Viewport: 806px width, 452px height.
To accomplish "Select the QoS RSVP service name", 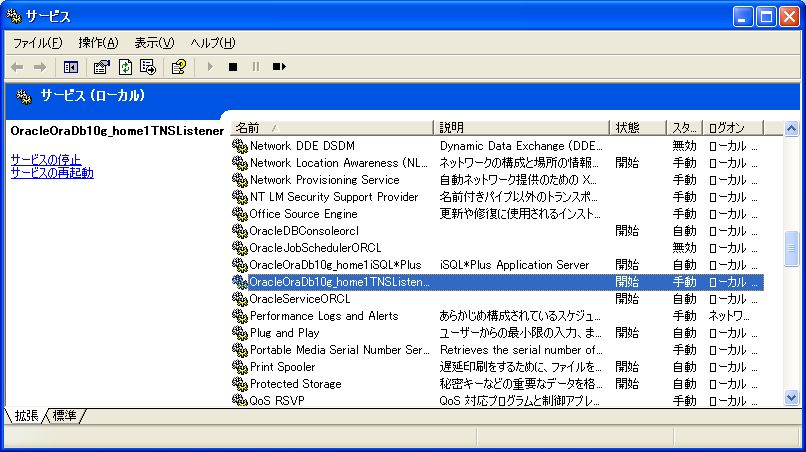I will tap(277, 401).
